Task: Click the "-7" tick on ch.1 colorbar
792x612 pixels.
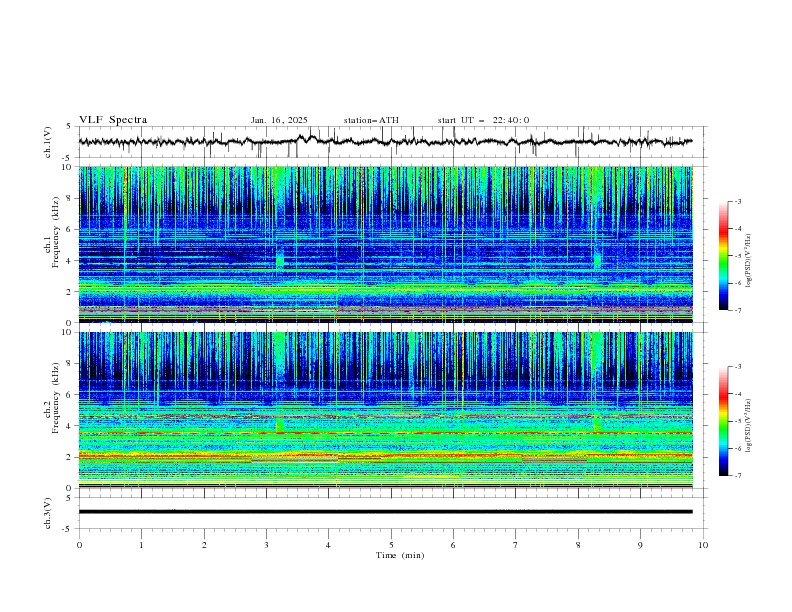Action: pos(737,310)
